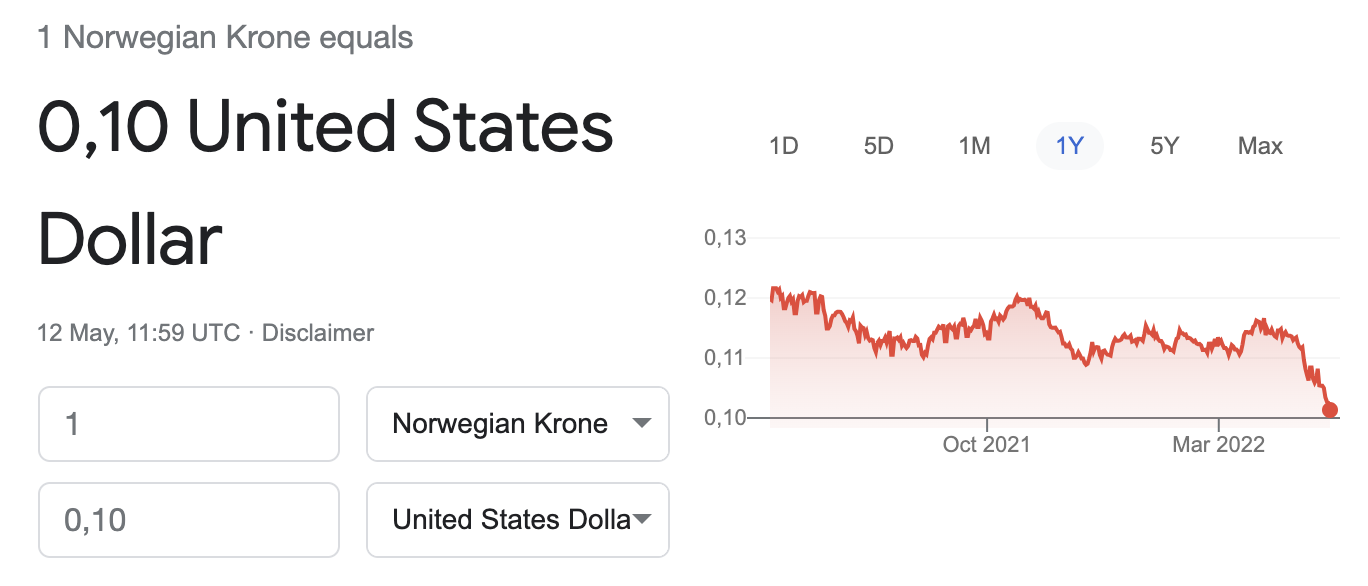Click the "0,10 United States Dollar" result heading
The height and width of the screenshot is (586, 1368).
click(x=325, y=183)
